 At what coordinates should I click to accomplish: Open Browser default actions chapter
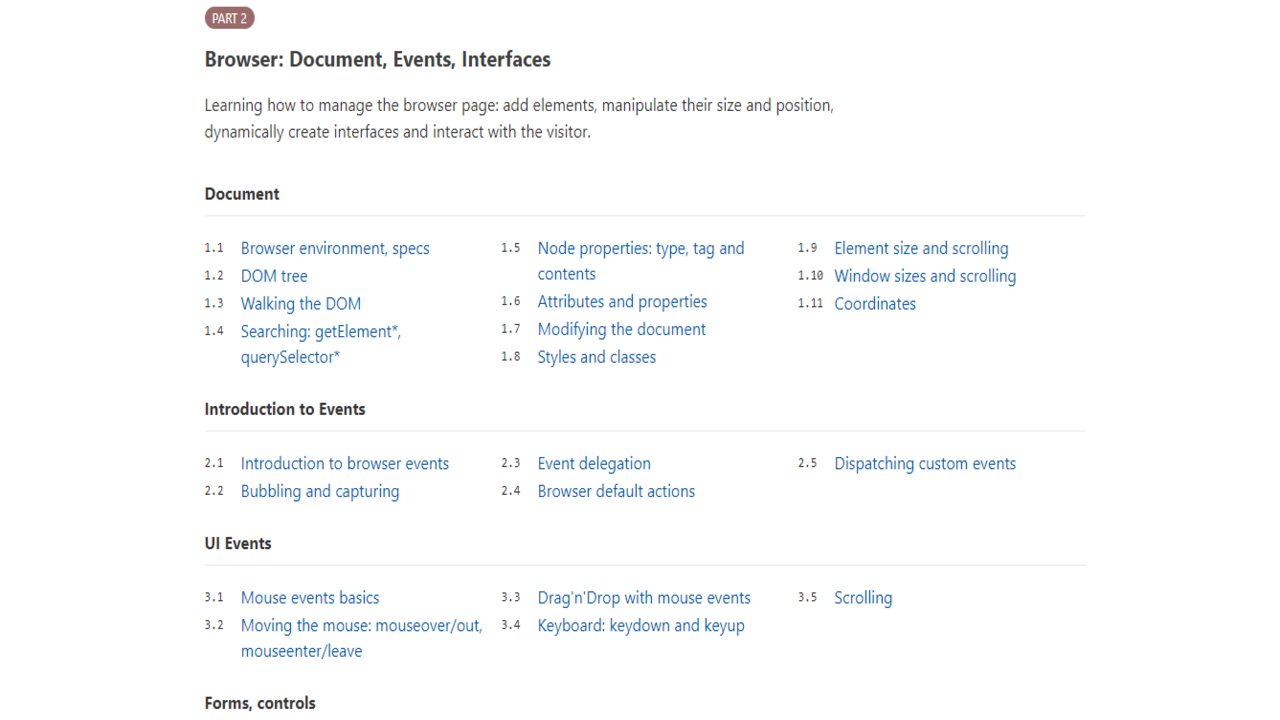pos(616,491)
